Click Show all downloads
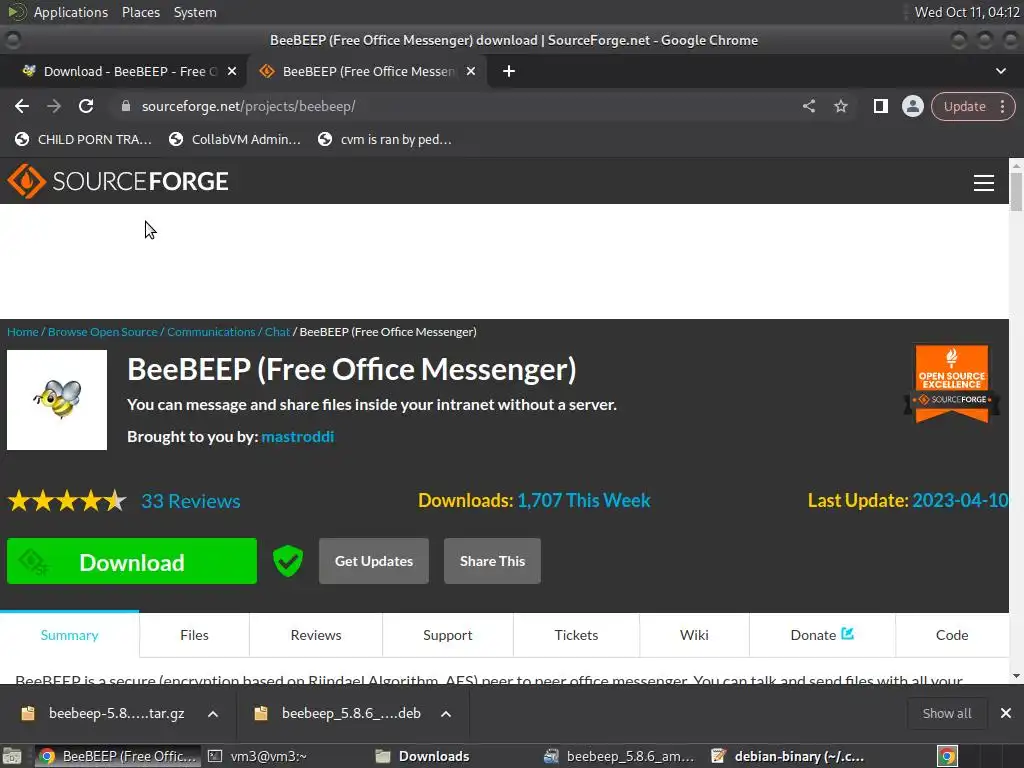 (x=946, y=713)
